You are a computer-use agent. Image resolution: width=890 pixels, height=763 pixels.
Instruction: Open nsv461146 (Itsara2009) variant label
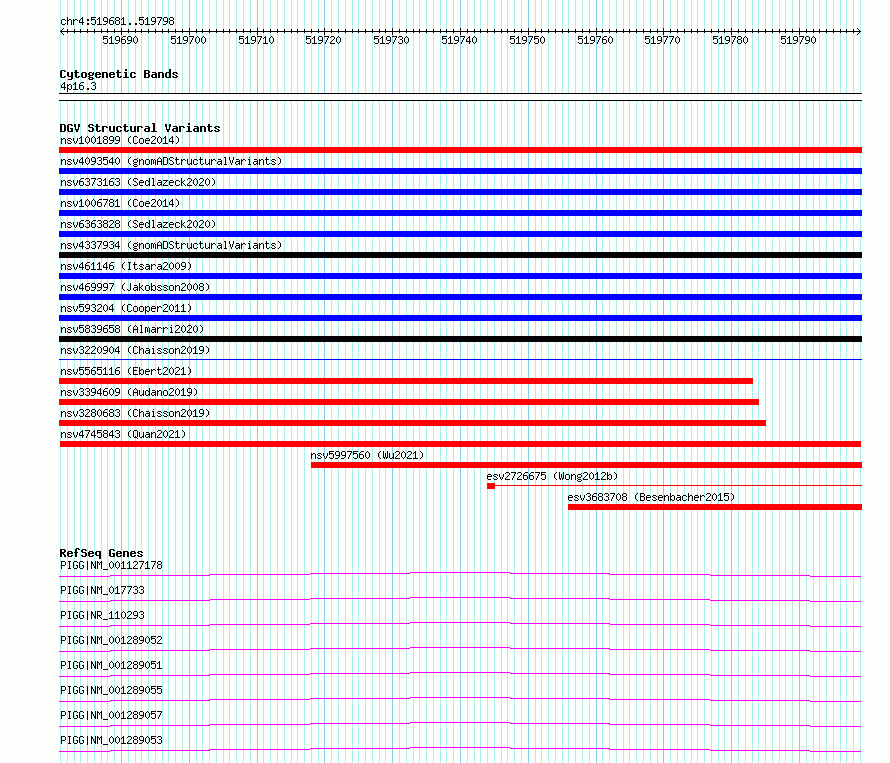126,266
